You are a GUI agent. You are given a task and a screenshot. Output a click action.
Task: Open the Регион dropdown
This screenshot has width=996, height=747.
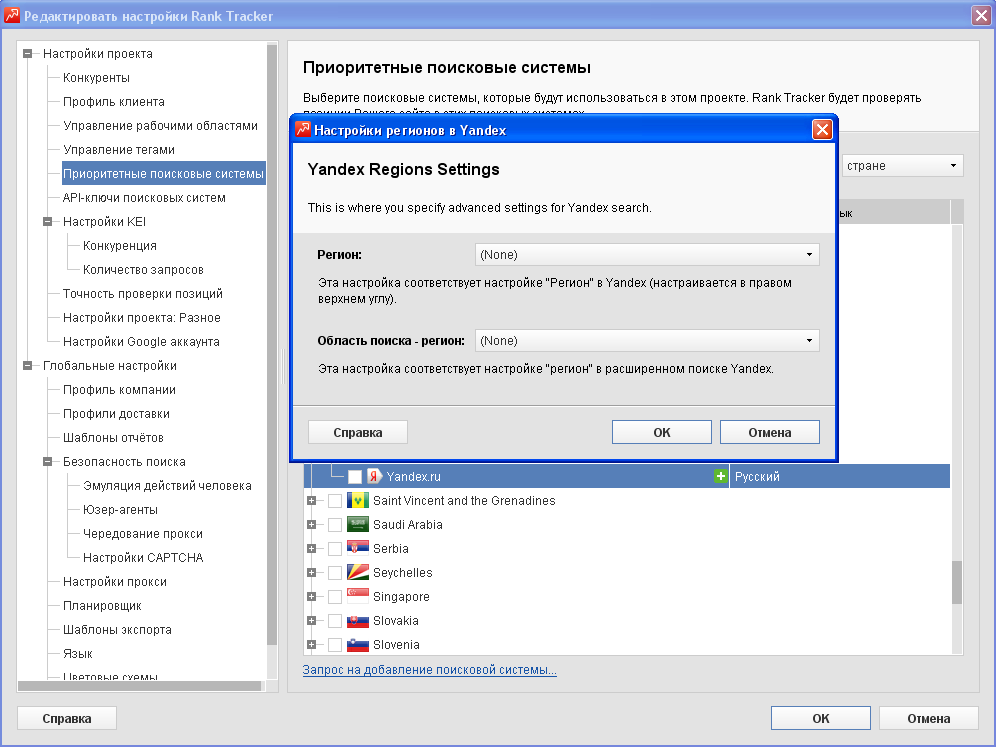click(x=647, y=255)
